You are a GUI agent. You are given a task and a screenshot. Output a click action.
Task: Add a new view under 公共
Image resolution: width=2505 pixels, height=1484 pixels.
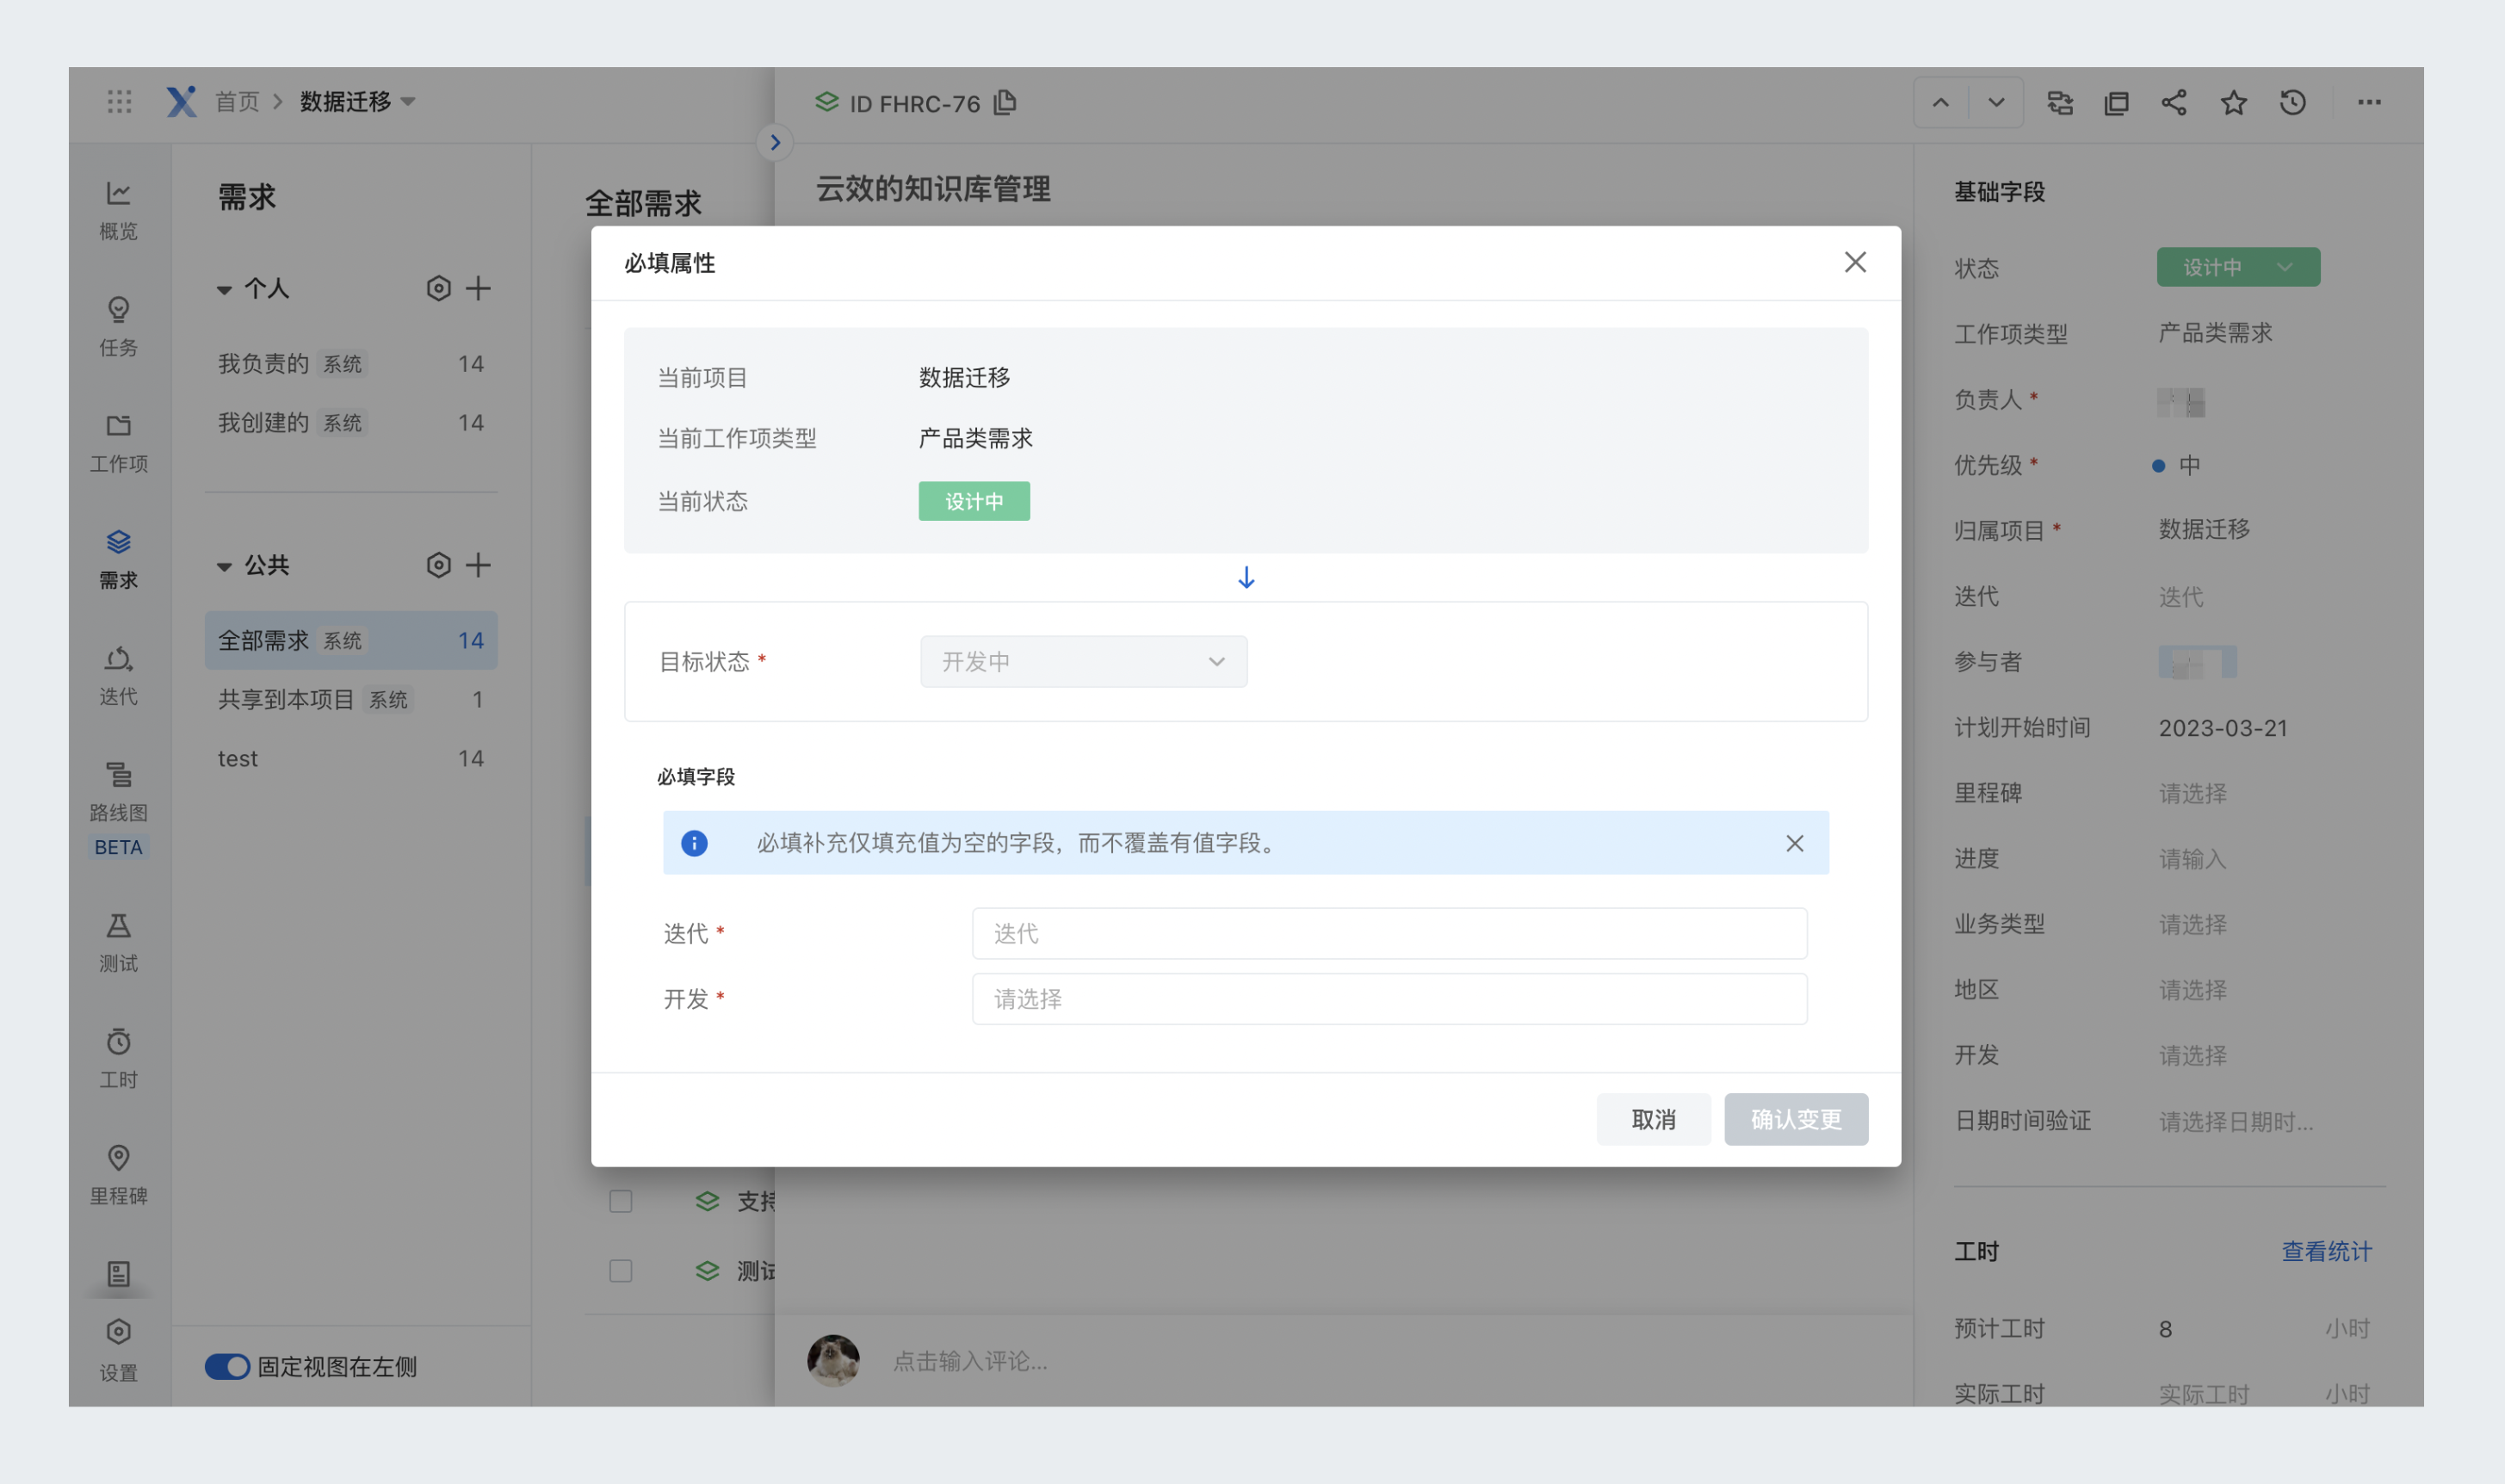(x=478, y=565)
